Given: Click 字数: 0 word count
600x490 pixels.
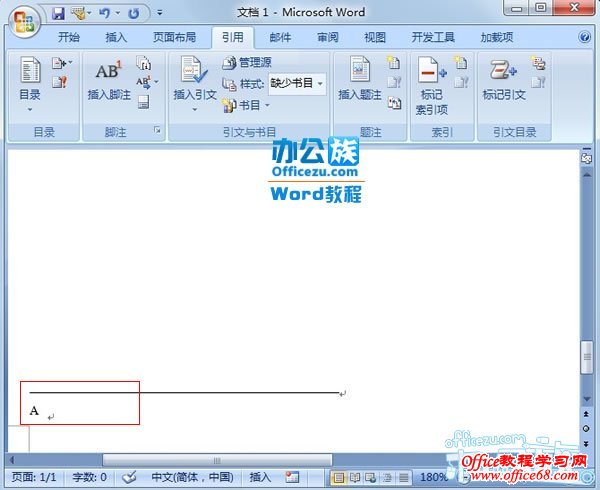Looking at the screenshot, I should [x=89, y=477].
